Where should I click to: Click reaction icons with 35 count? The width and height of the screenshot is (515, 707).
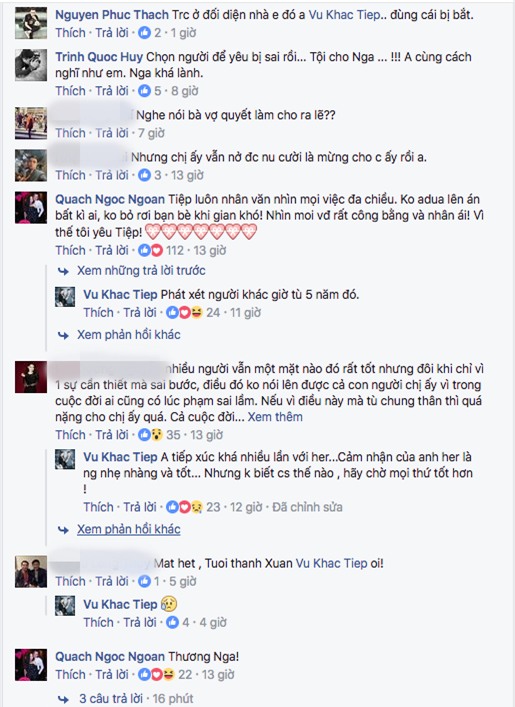click(150, 435)
